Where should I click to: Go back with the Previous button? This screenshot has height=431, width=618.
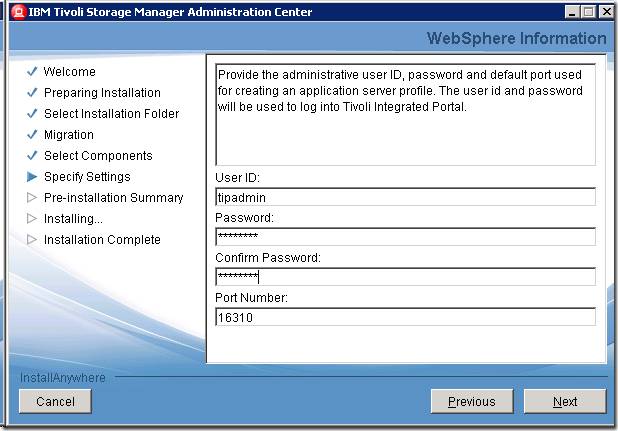tap(471, 401)
